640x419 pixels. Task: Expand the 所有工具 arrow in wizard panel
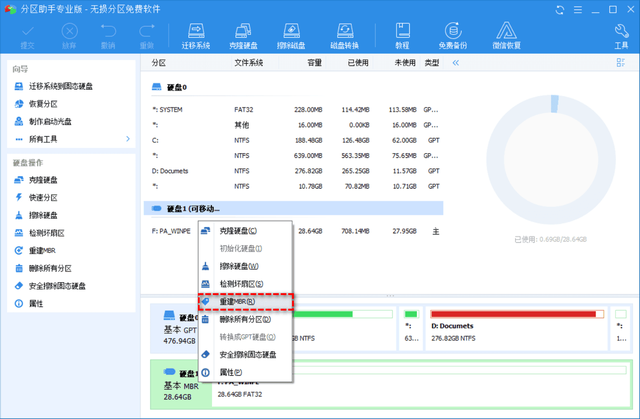[x=128, y=139]
